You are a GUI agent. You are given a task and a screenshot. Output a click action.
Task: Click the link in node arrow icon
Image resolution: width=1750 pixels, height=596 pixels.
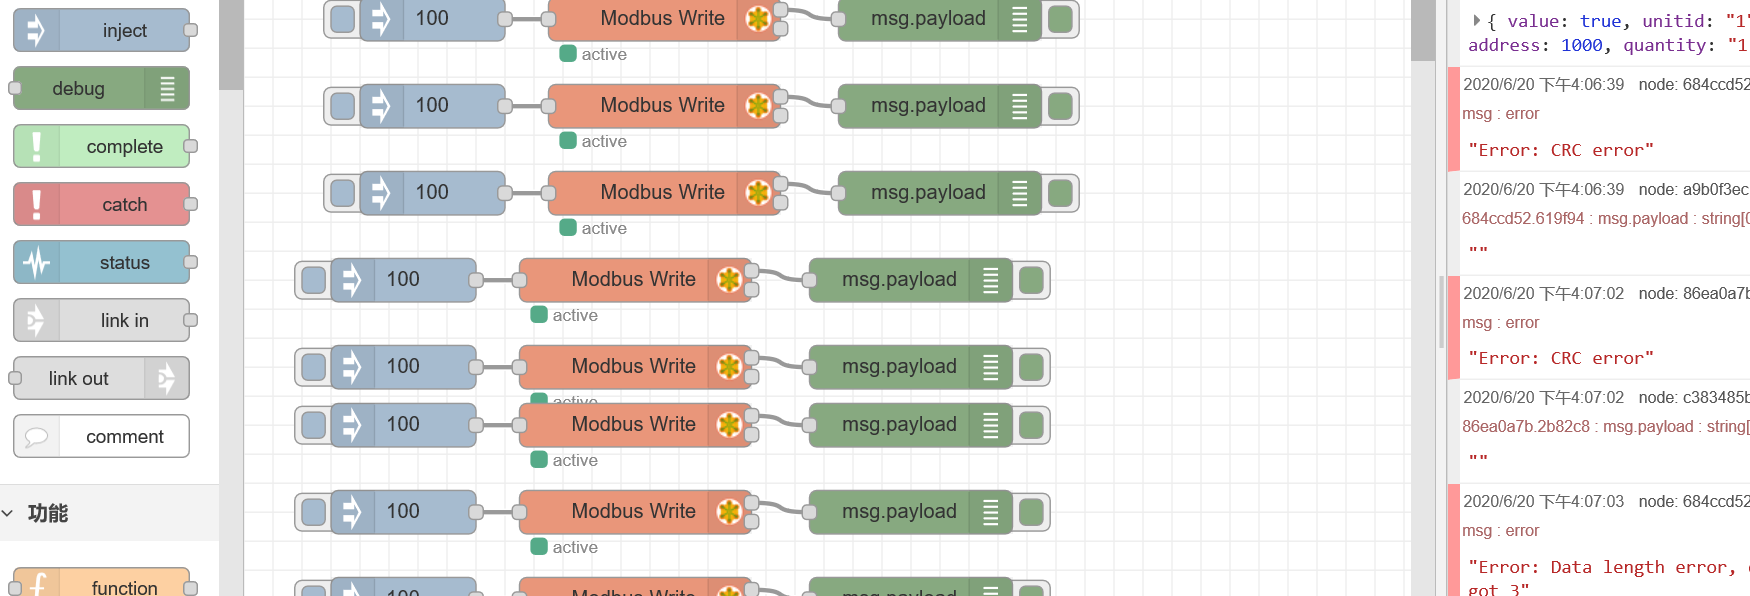tap(37, 321)
